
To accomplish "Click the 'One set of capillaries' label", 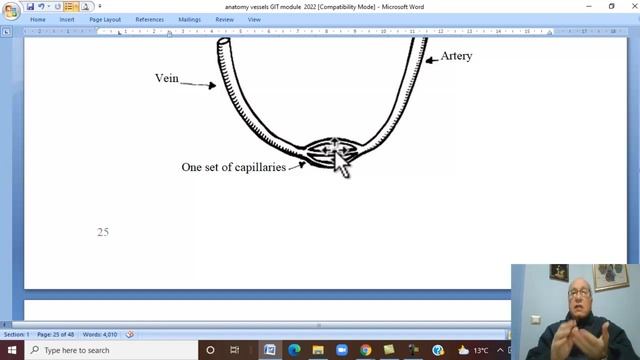I will pyautogui.click(x=233, y=167).
